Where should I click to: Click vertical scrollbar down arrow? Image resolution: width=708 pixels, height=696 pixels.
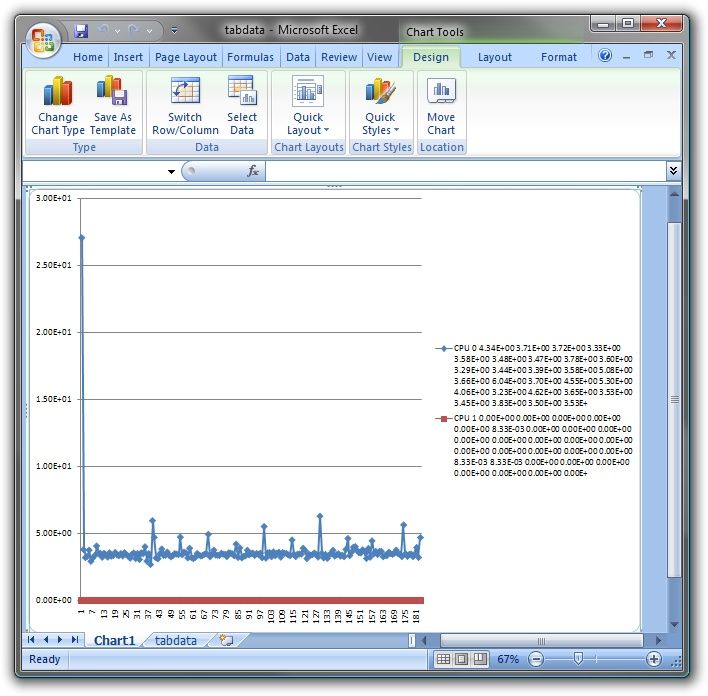[x=674, y=625]
